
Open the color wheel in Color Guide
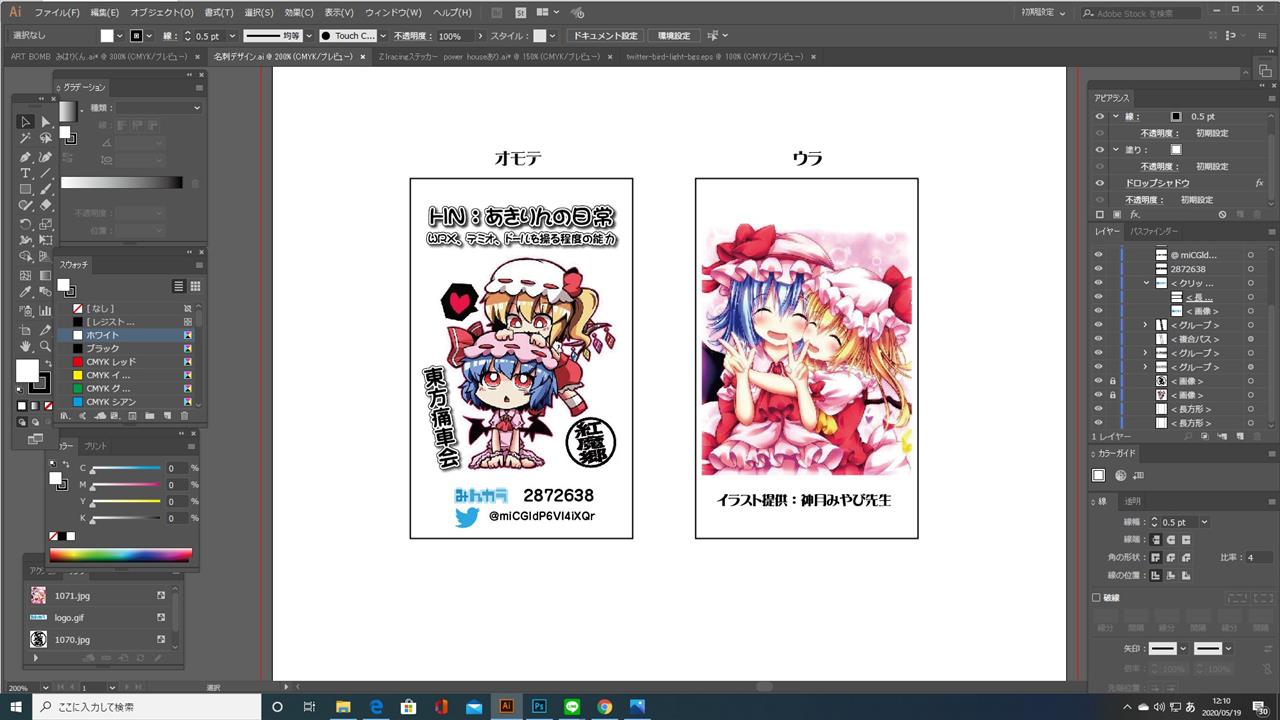click(1120, 476)
